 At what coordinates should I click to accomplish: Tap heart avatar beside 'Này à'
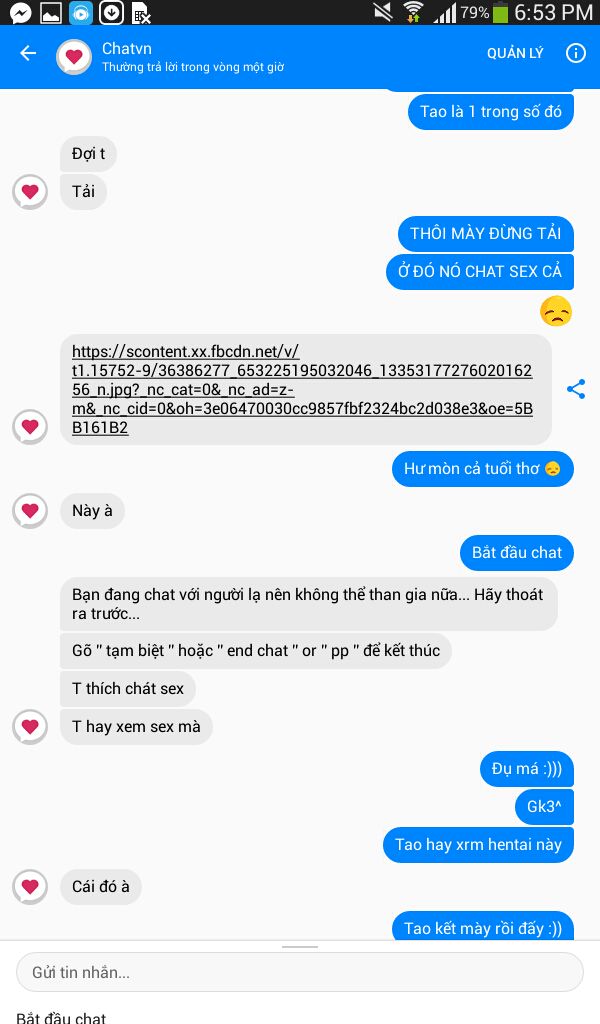(x=30, y=511)
